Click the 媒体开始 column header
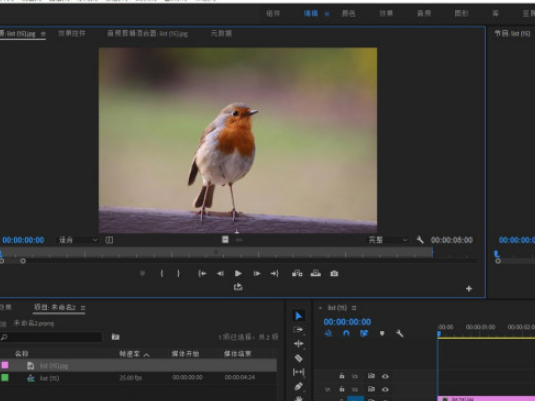 [185, 354]
